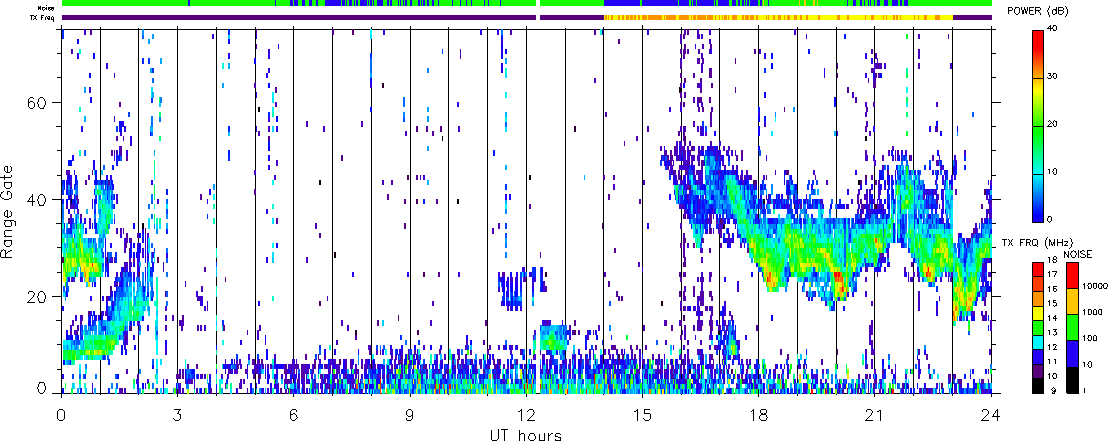Select the purple 10-11 MHz TX FRQ swatch

[1040, 370]
